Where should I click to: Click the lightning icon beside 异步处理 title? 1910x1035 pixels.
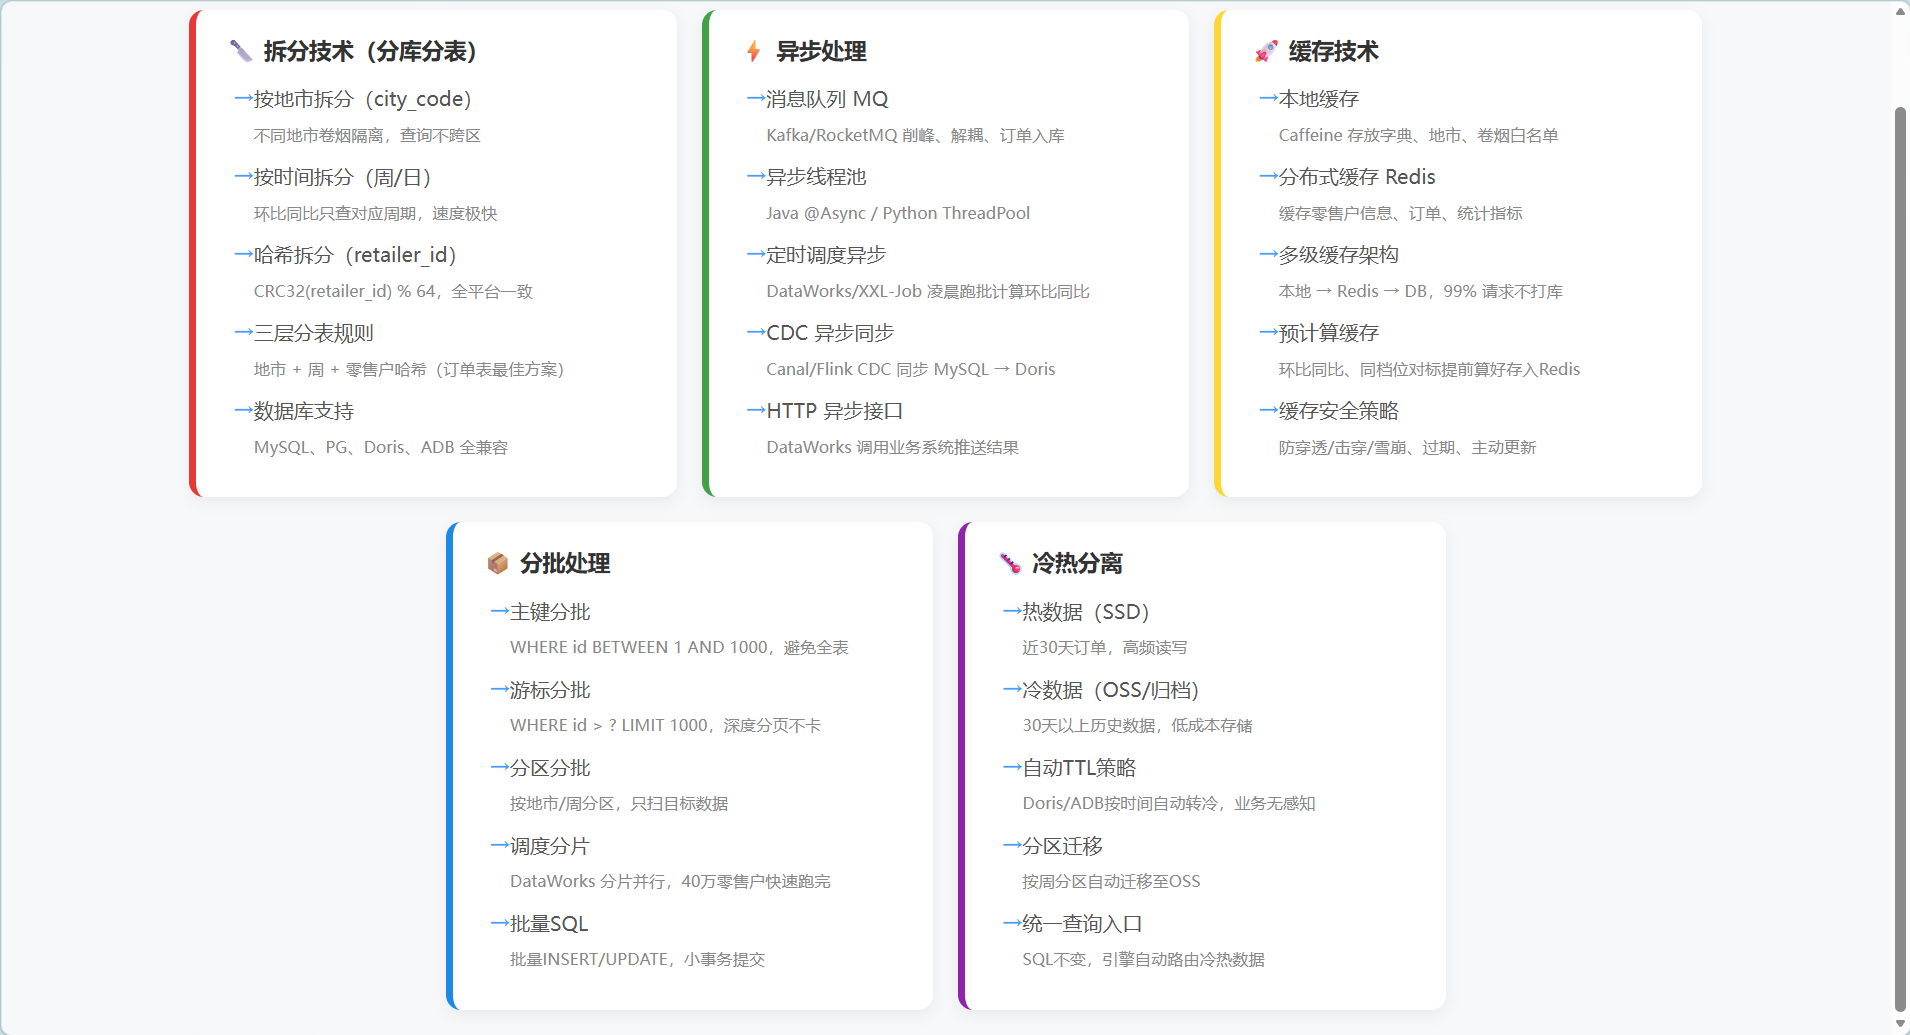point(752,50)
